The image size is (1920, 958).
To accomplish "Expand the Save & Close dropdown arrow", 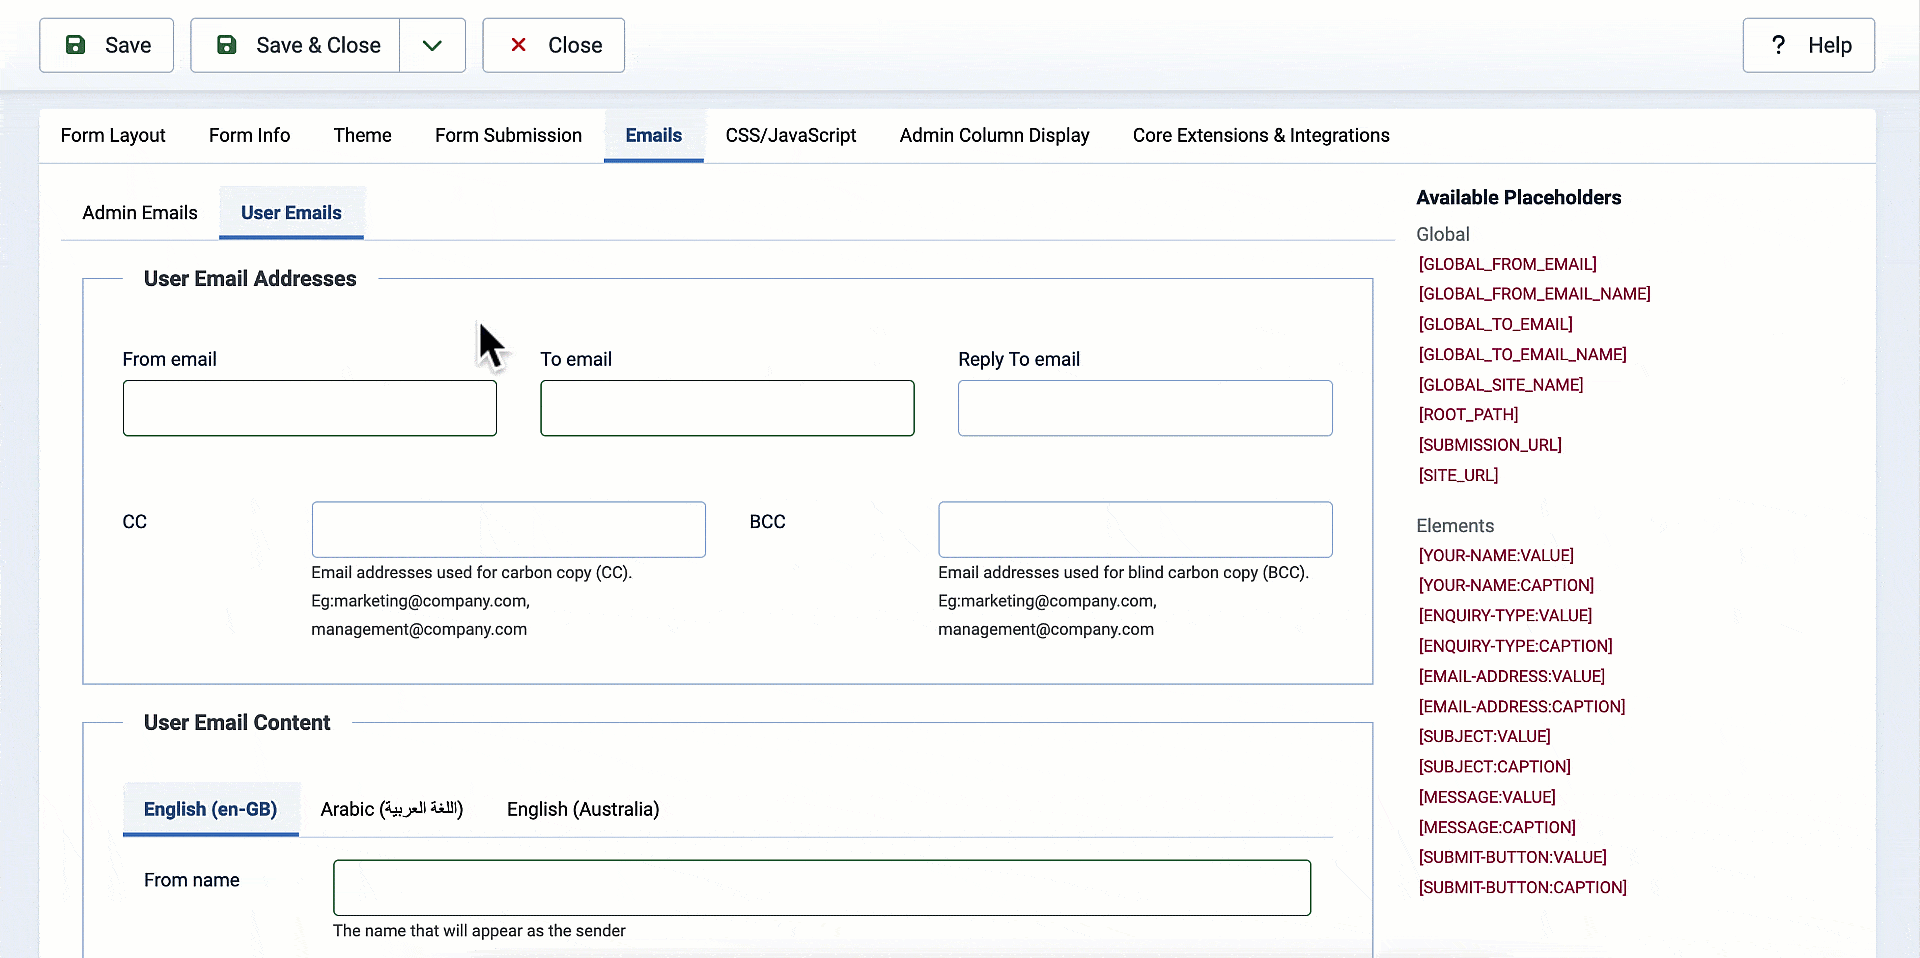I will coord(432,45).
